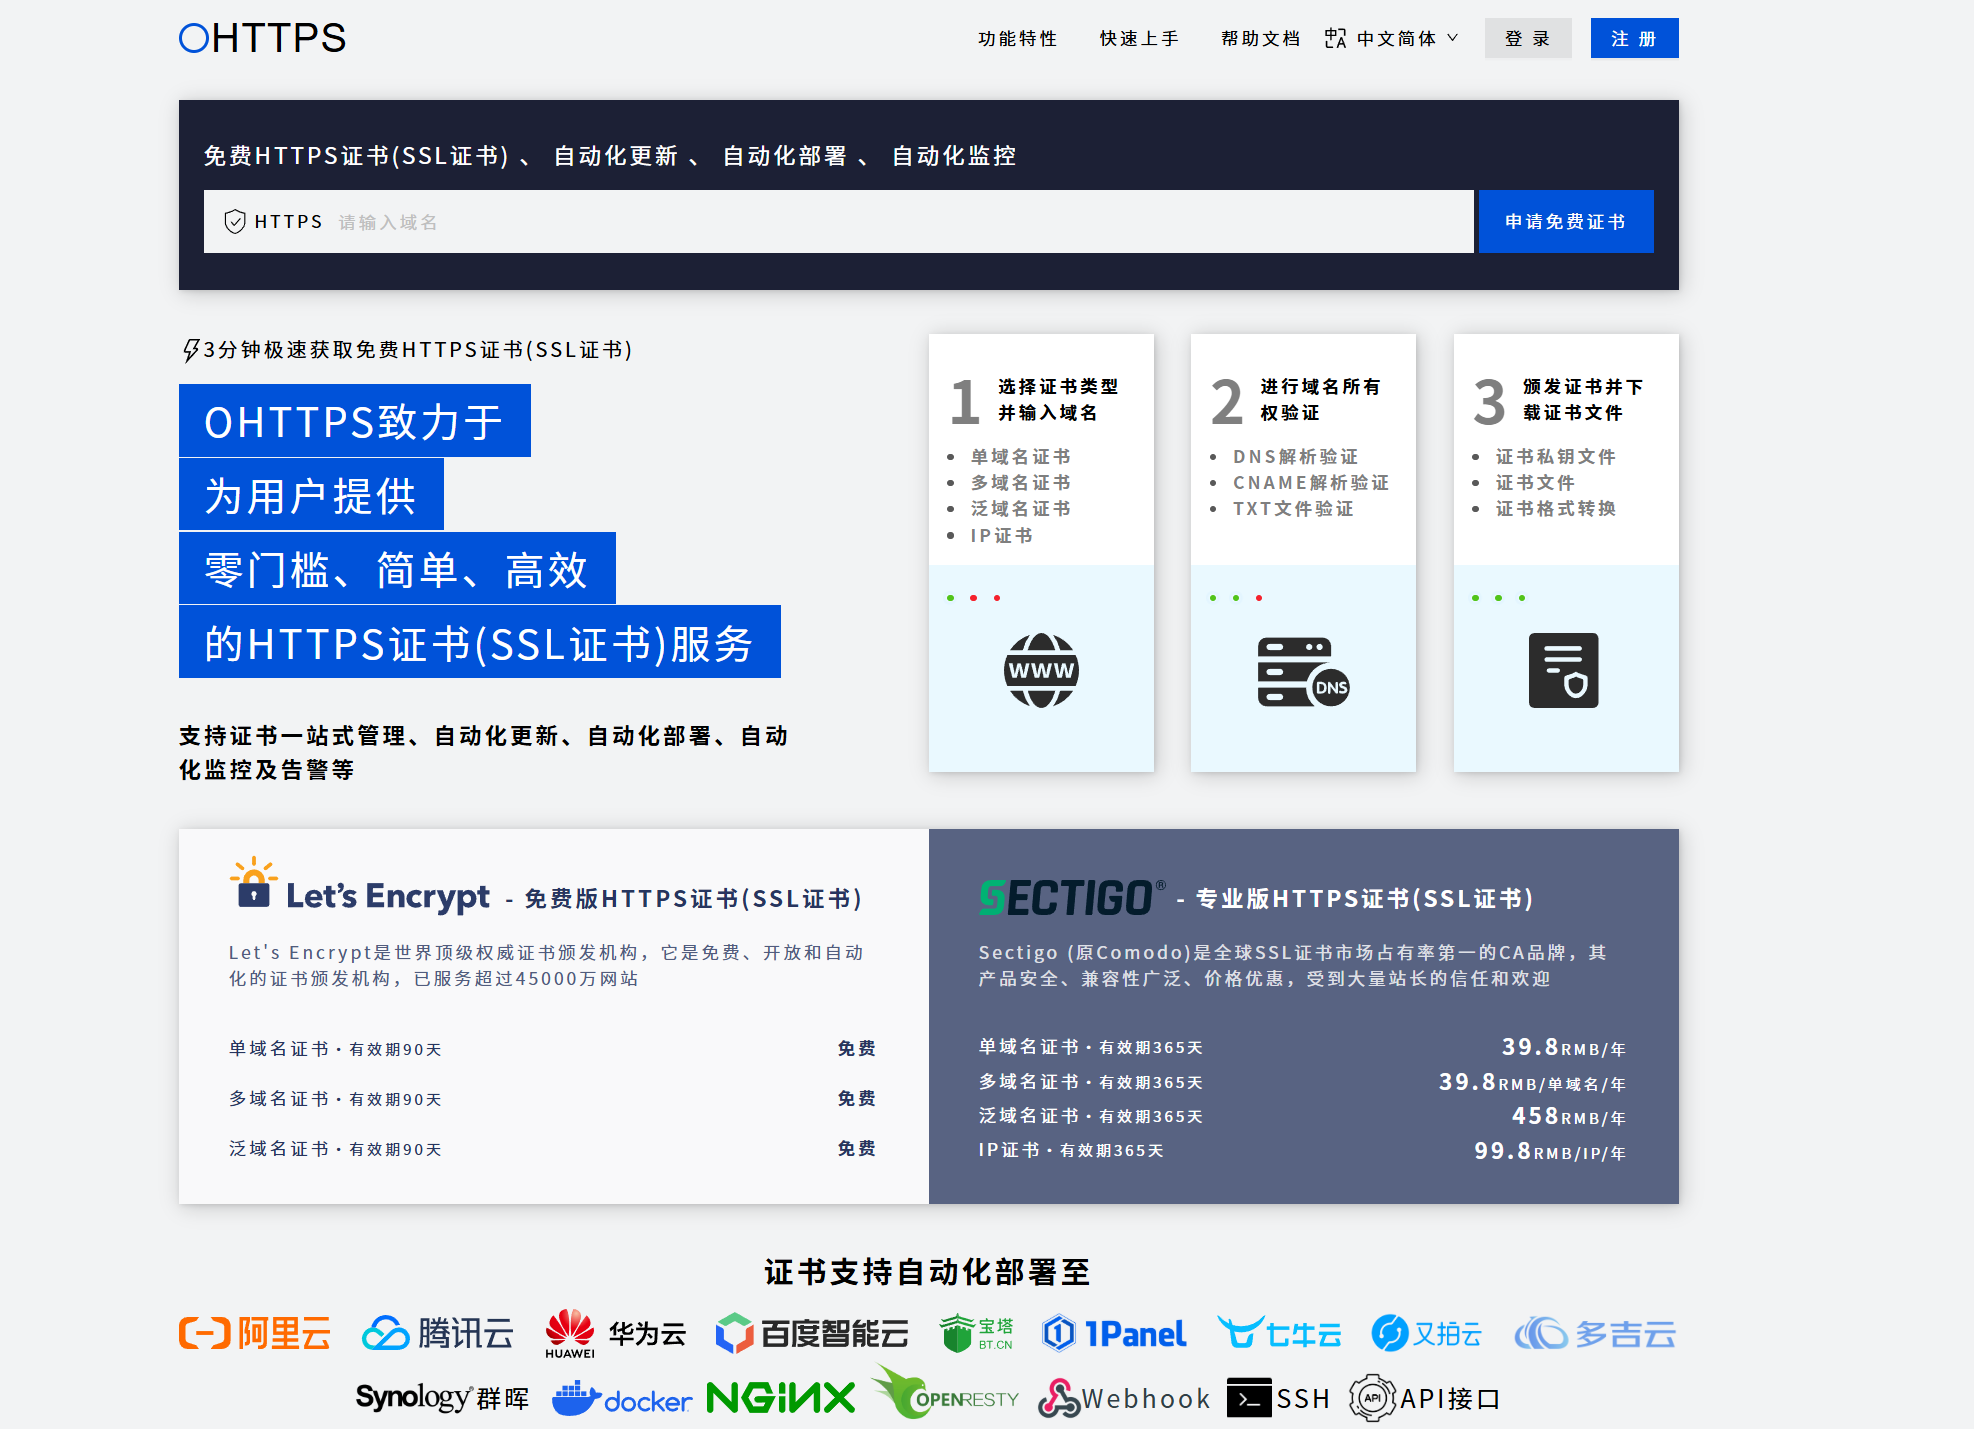
Task: Click the DNS server icon
Action: (x=1302, y=672)
